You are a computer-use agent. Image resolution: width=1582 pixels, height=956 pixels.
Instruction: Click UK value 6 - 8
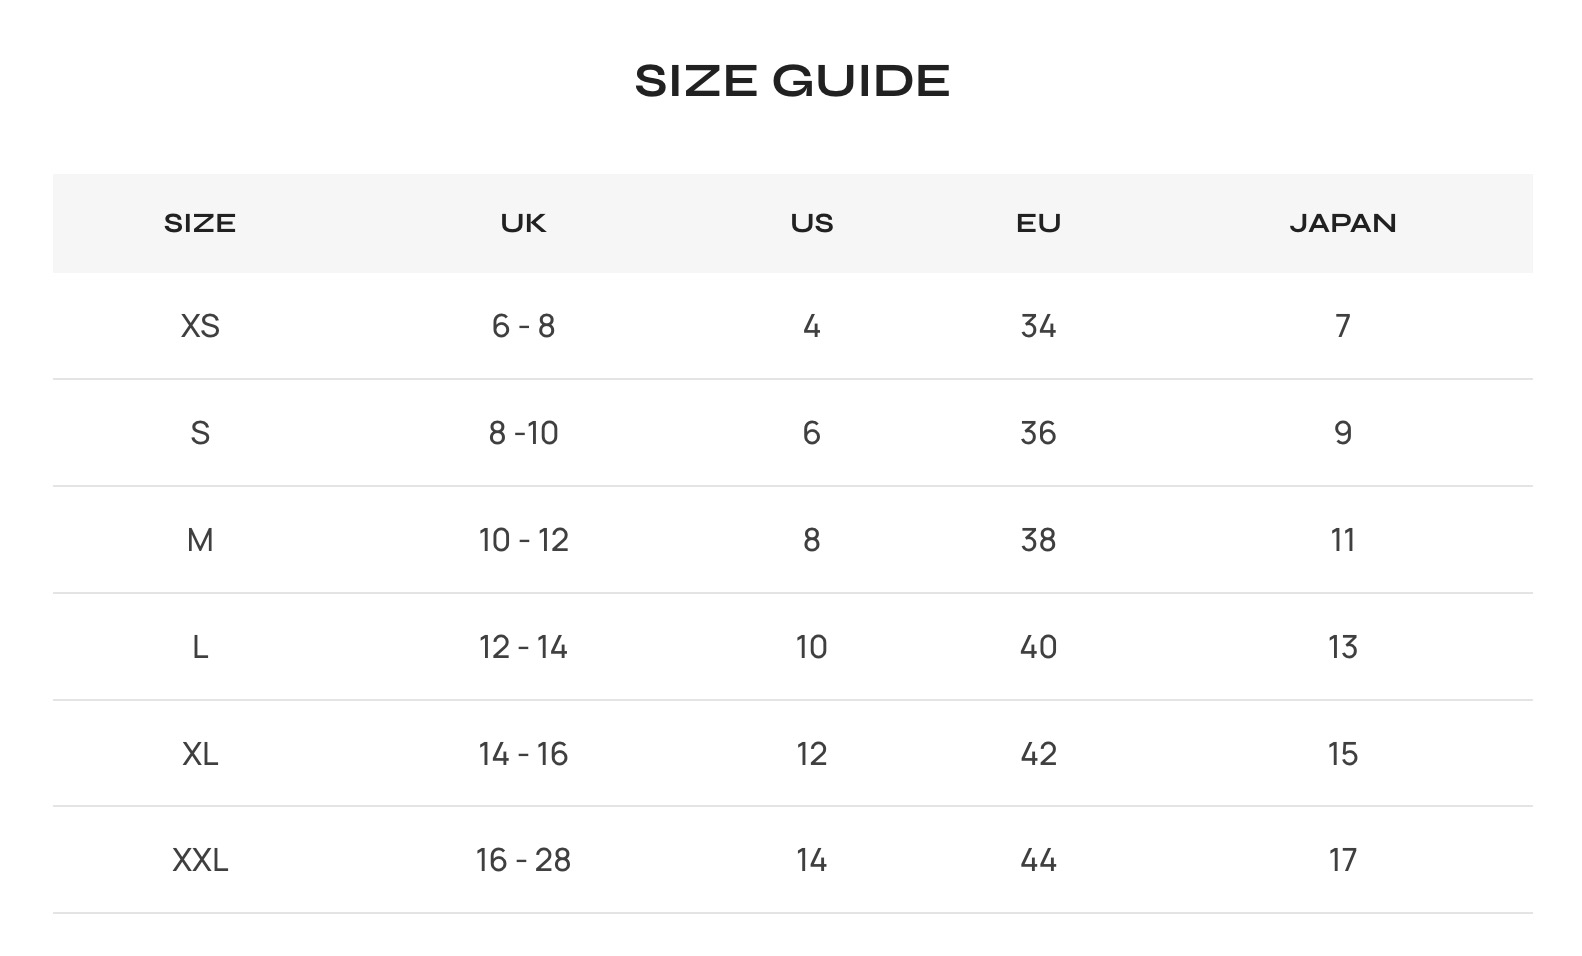point(523,326)
